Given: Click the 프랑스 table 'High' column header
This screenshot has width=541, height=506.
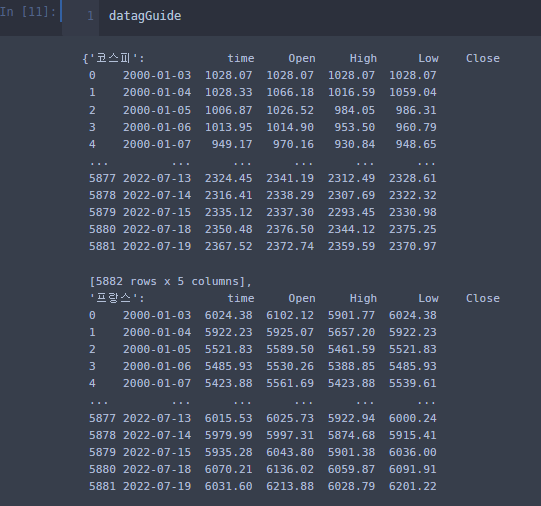Looking at the screenshot, I should (363, 298).
